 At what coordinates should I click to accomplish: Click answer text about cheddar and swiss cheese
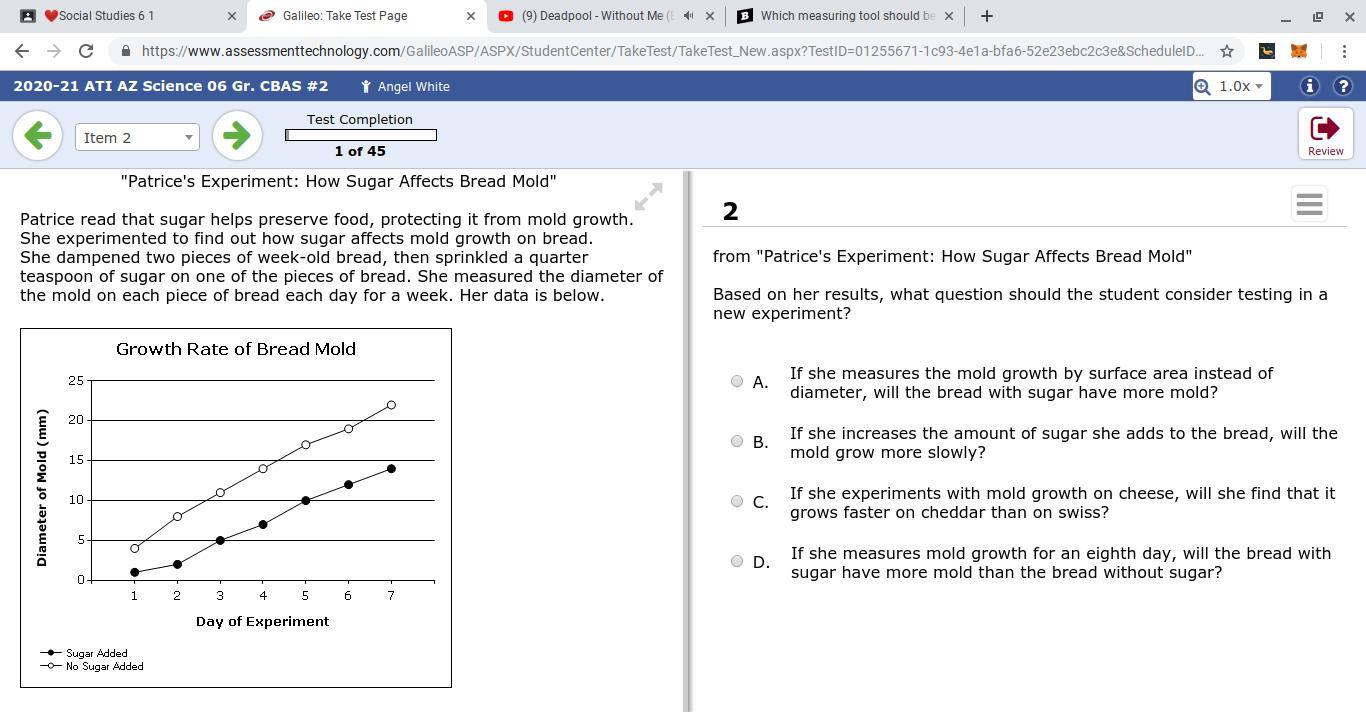point(1062,502)
